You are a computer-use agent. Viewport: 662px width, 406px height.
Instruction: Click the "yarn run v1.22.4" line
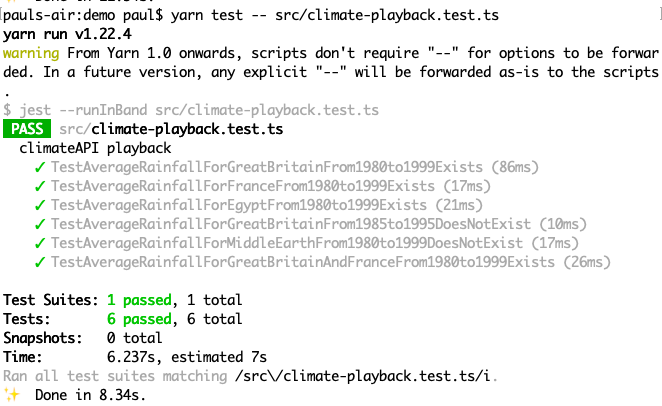[x=67, y=33]
